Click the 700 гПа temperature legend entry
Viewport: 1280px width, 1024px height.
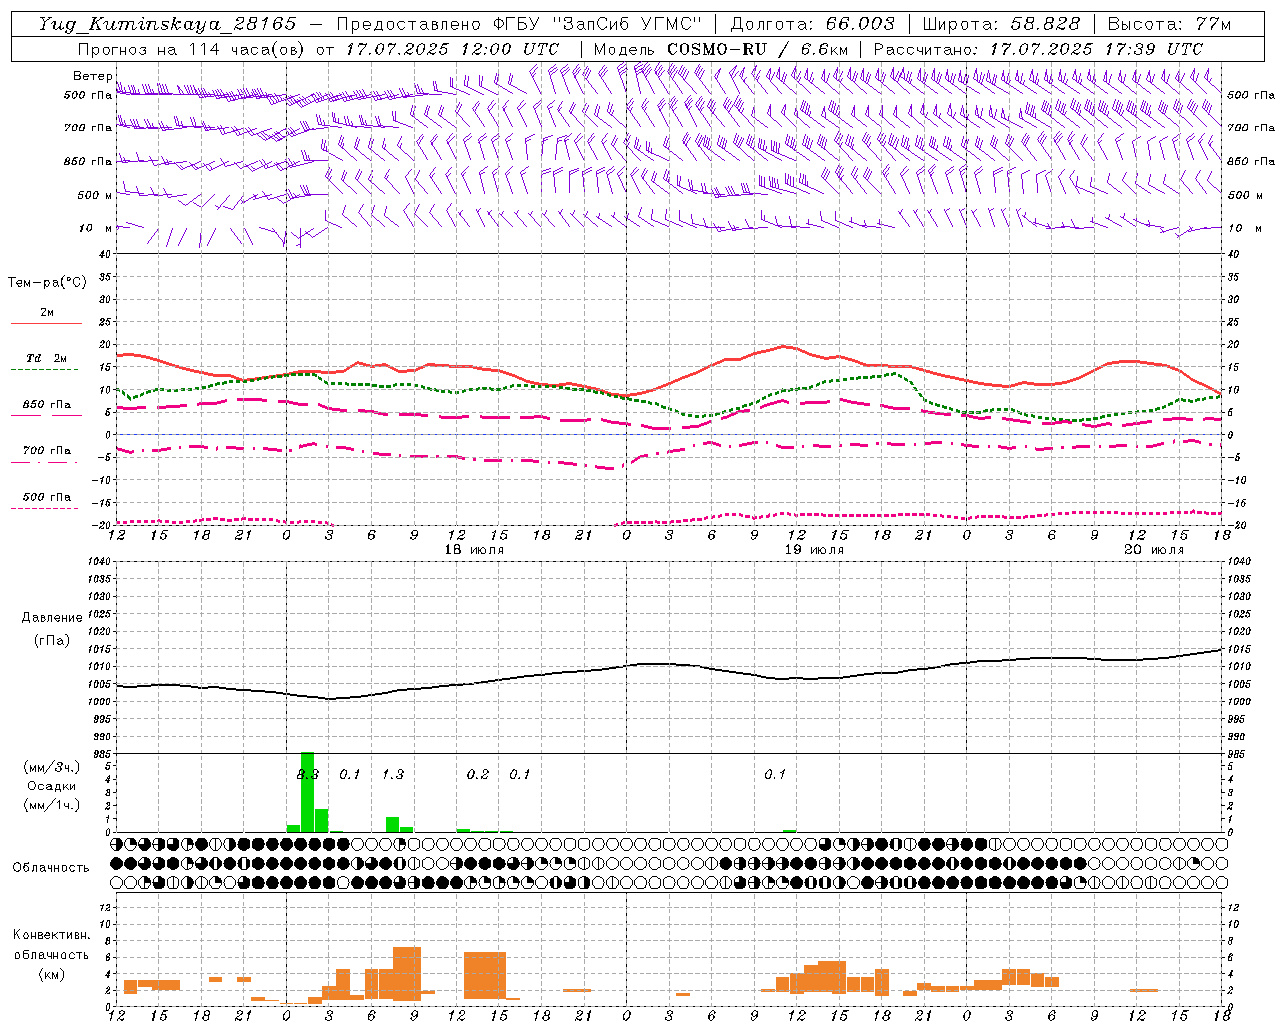[x=47, y=451]
